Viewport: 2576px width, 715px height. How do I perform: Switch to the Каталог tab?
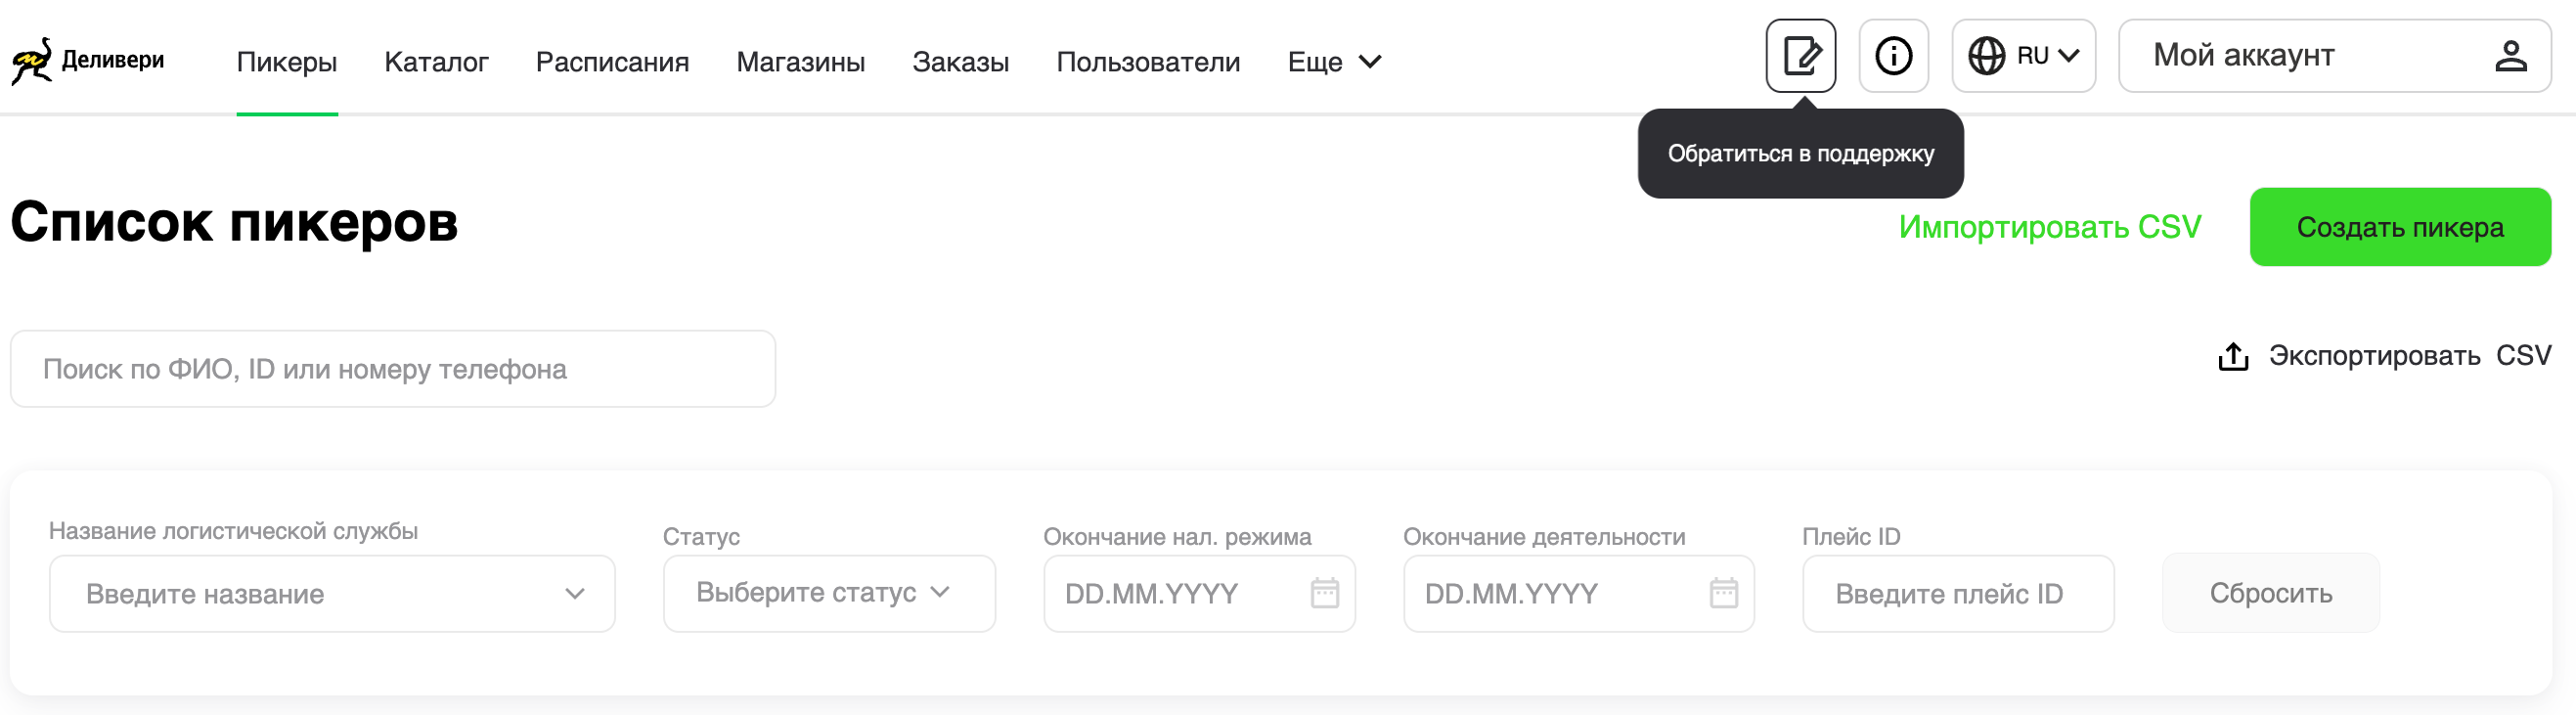tap(436, 62)
